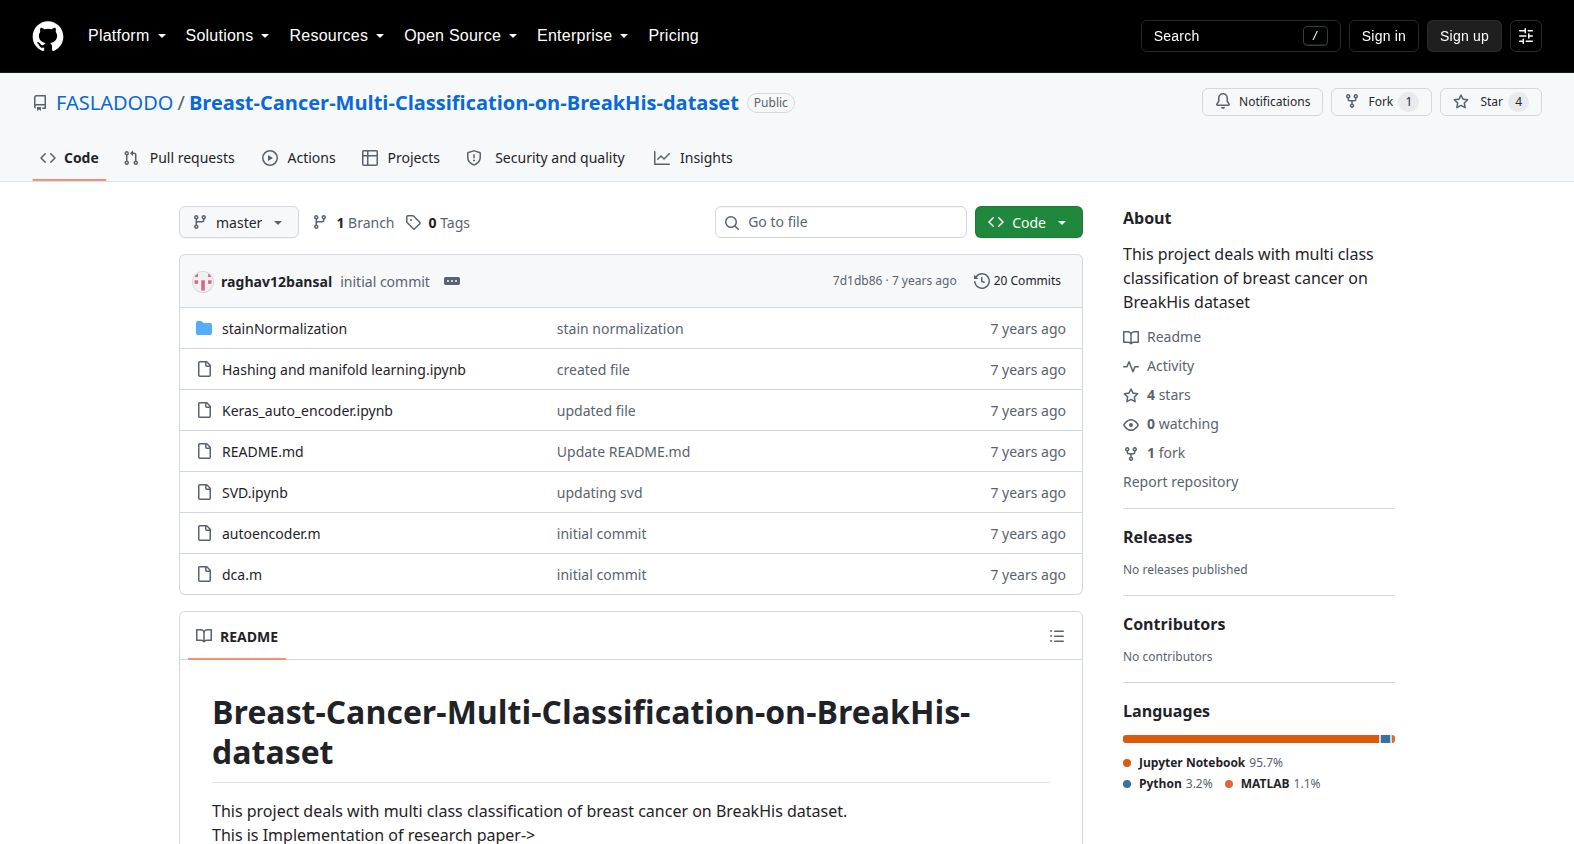Switch to Security and quality tab
The image size is (1574, 844).
(x=546, y=158)
